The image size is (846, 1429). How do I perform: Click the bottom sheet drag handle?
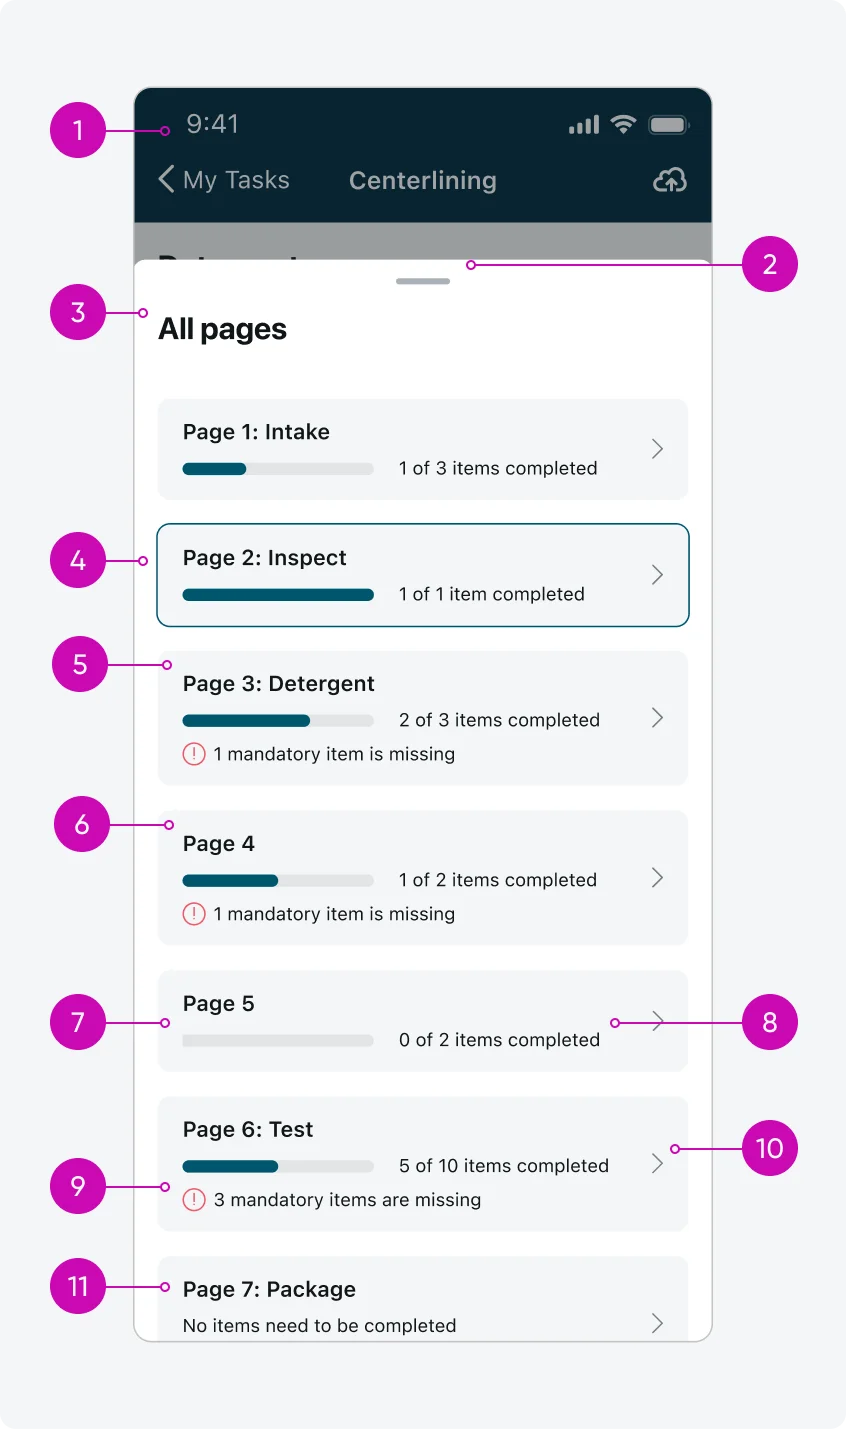(423, 281)
